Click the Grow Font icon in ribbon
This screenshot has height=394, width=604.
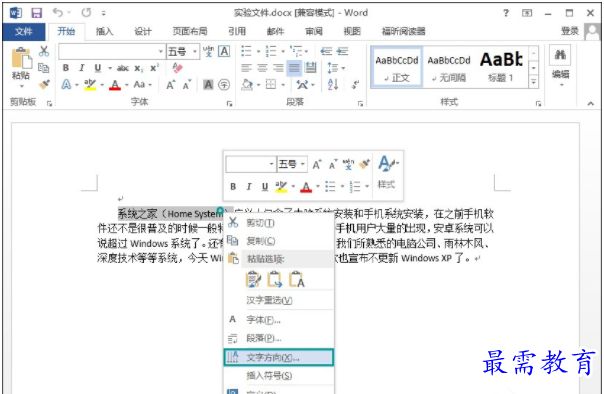click(x=170, y=85)
